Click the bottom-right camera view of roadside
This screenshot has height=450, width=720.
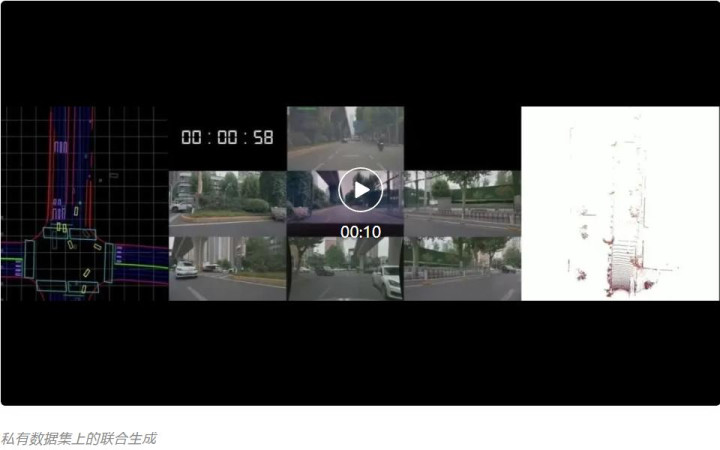(462, 269)
